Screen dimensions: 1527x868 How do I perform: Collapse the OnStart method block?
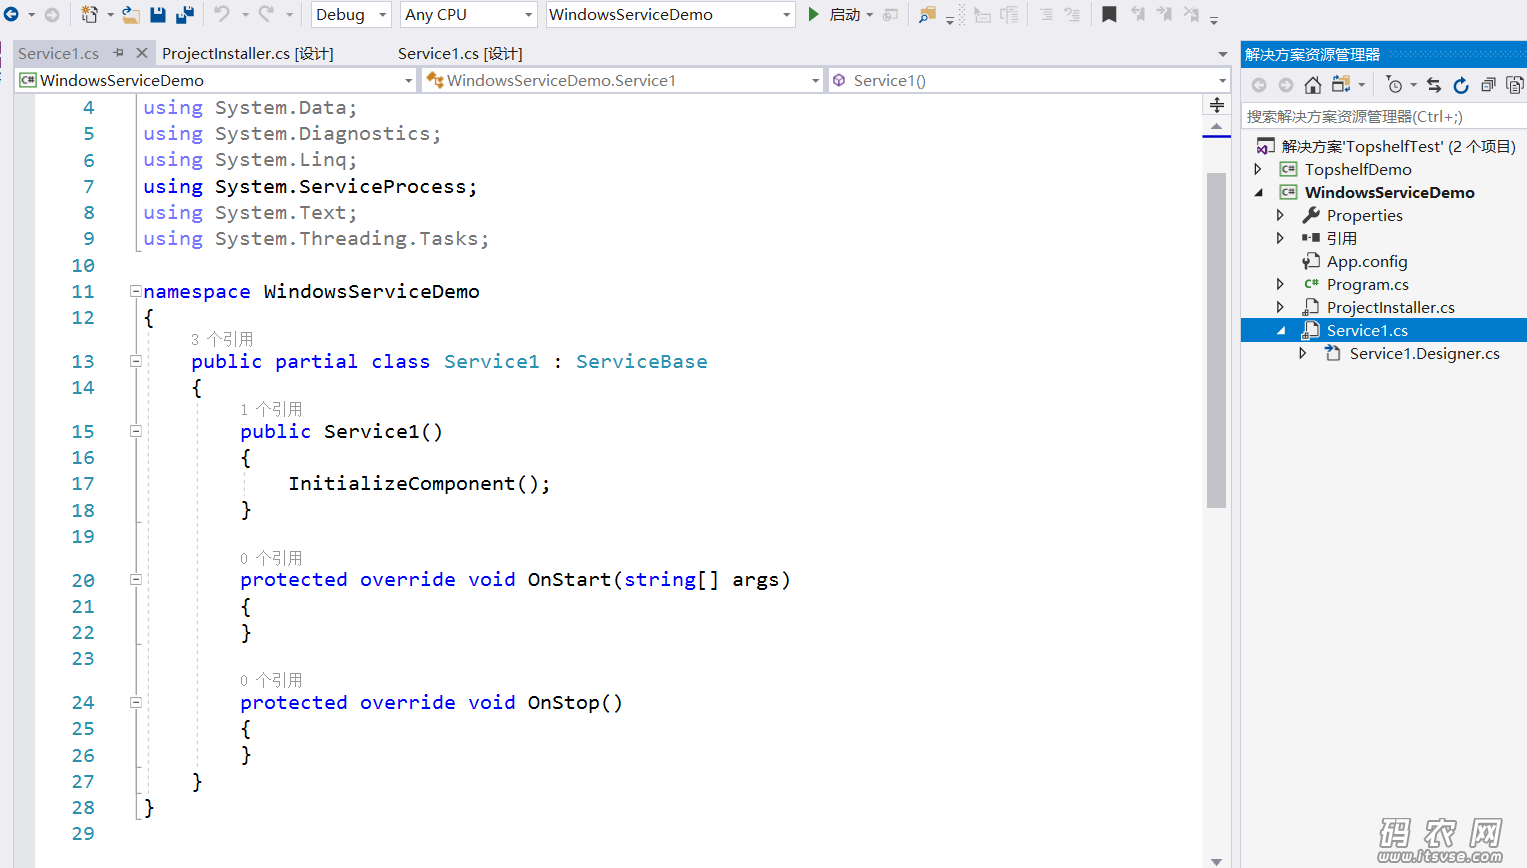[135, 579]
